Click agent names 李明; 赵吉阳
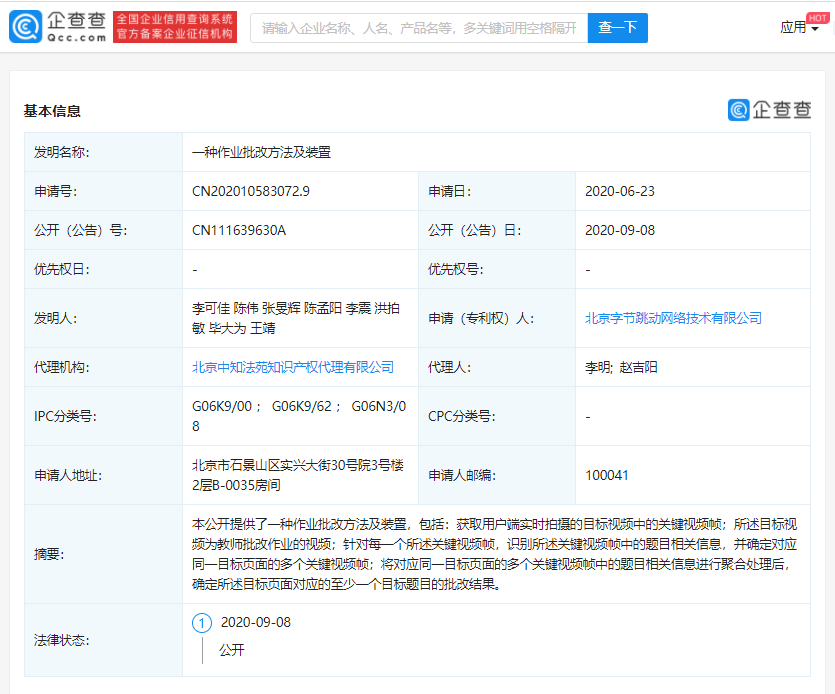The width and height of the screenshot is (835, 694). coord(621,367)
